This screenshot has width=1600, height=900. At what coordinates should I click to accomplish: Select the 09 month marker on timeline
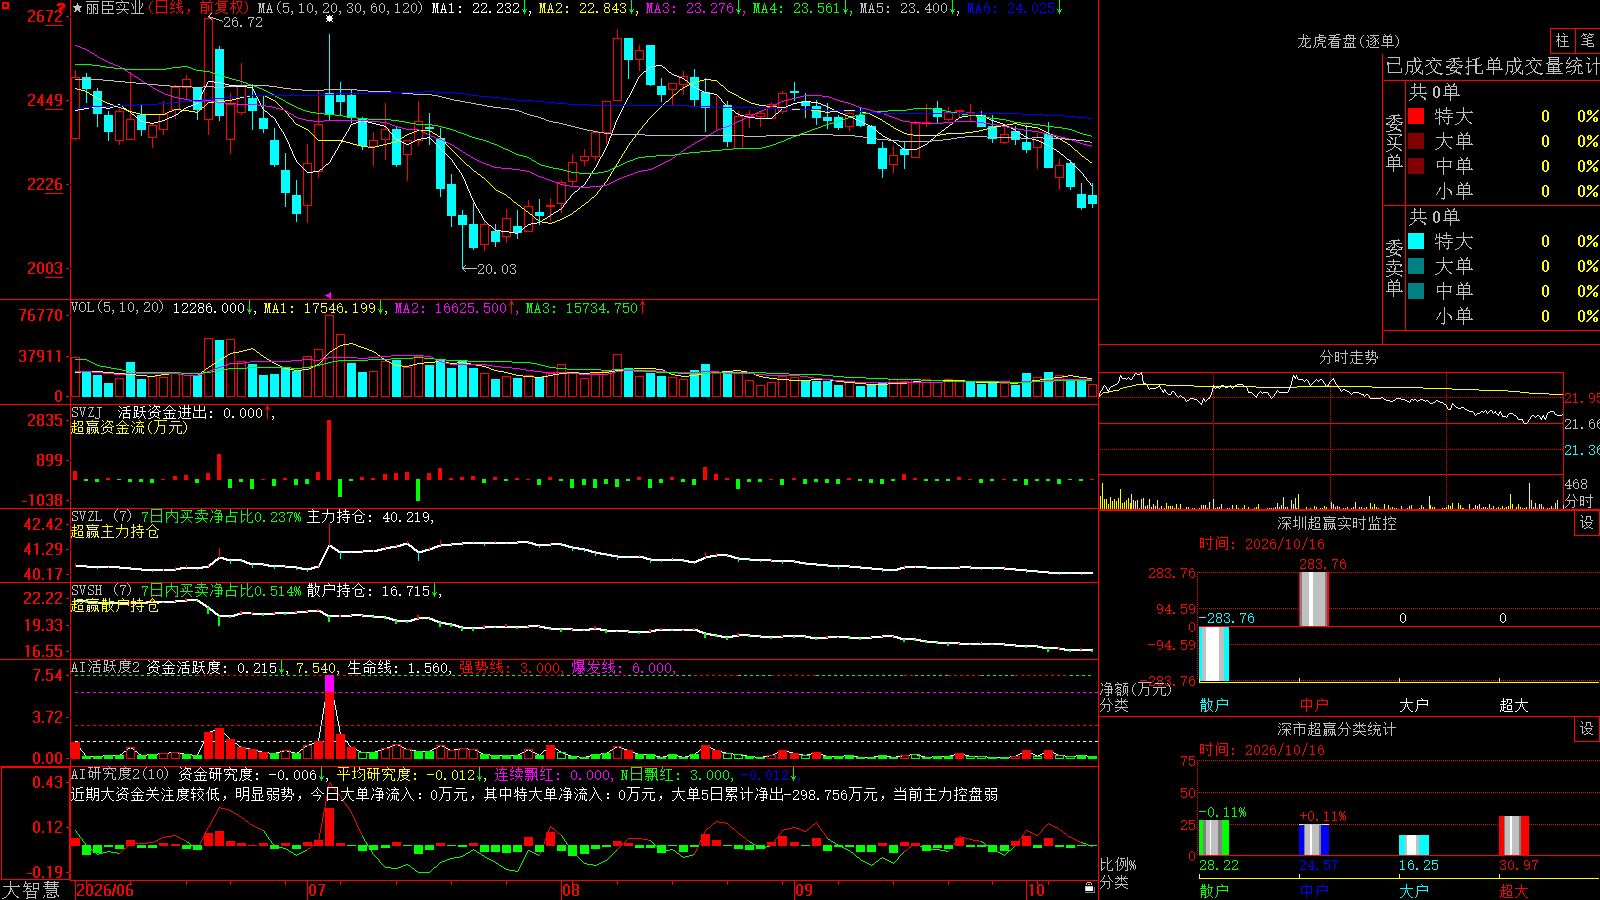point(804,890)
